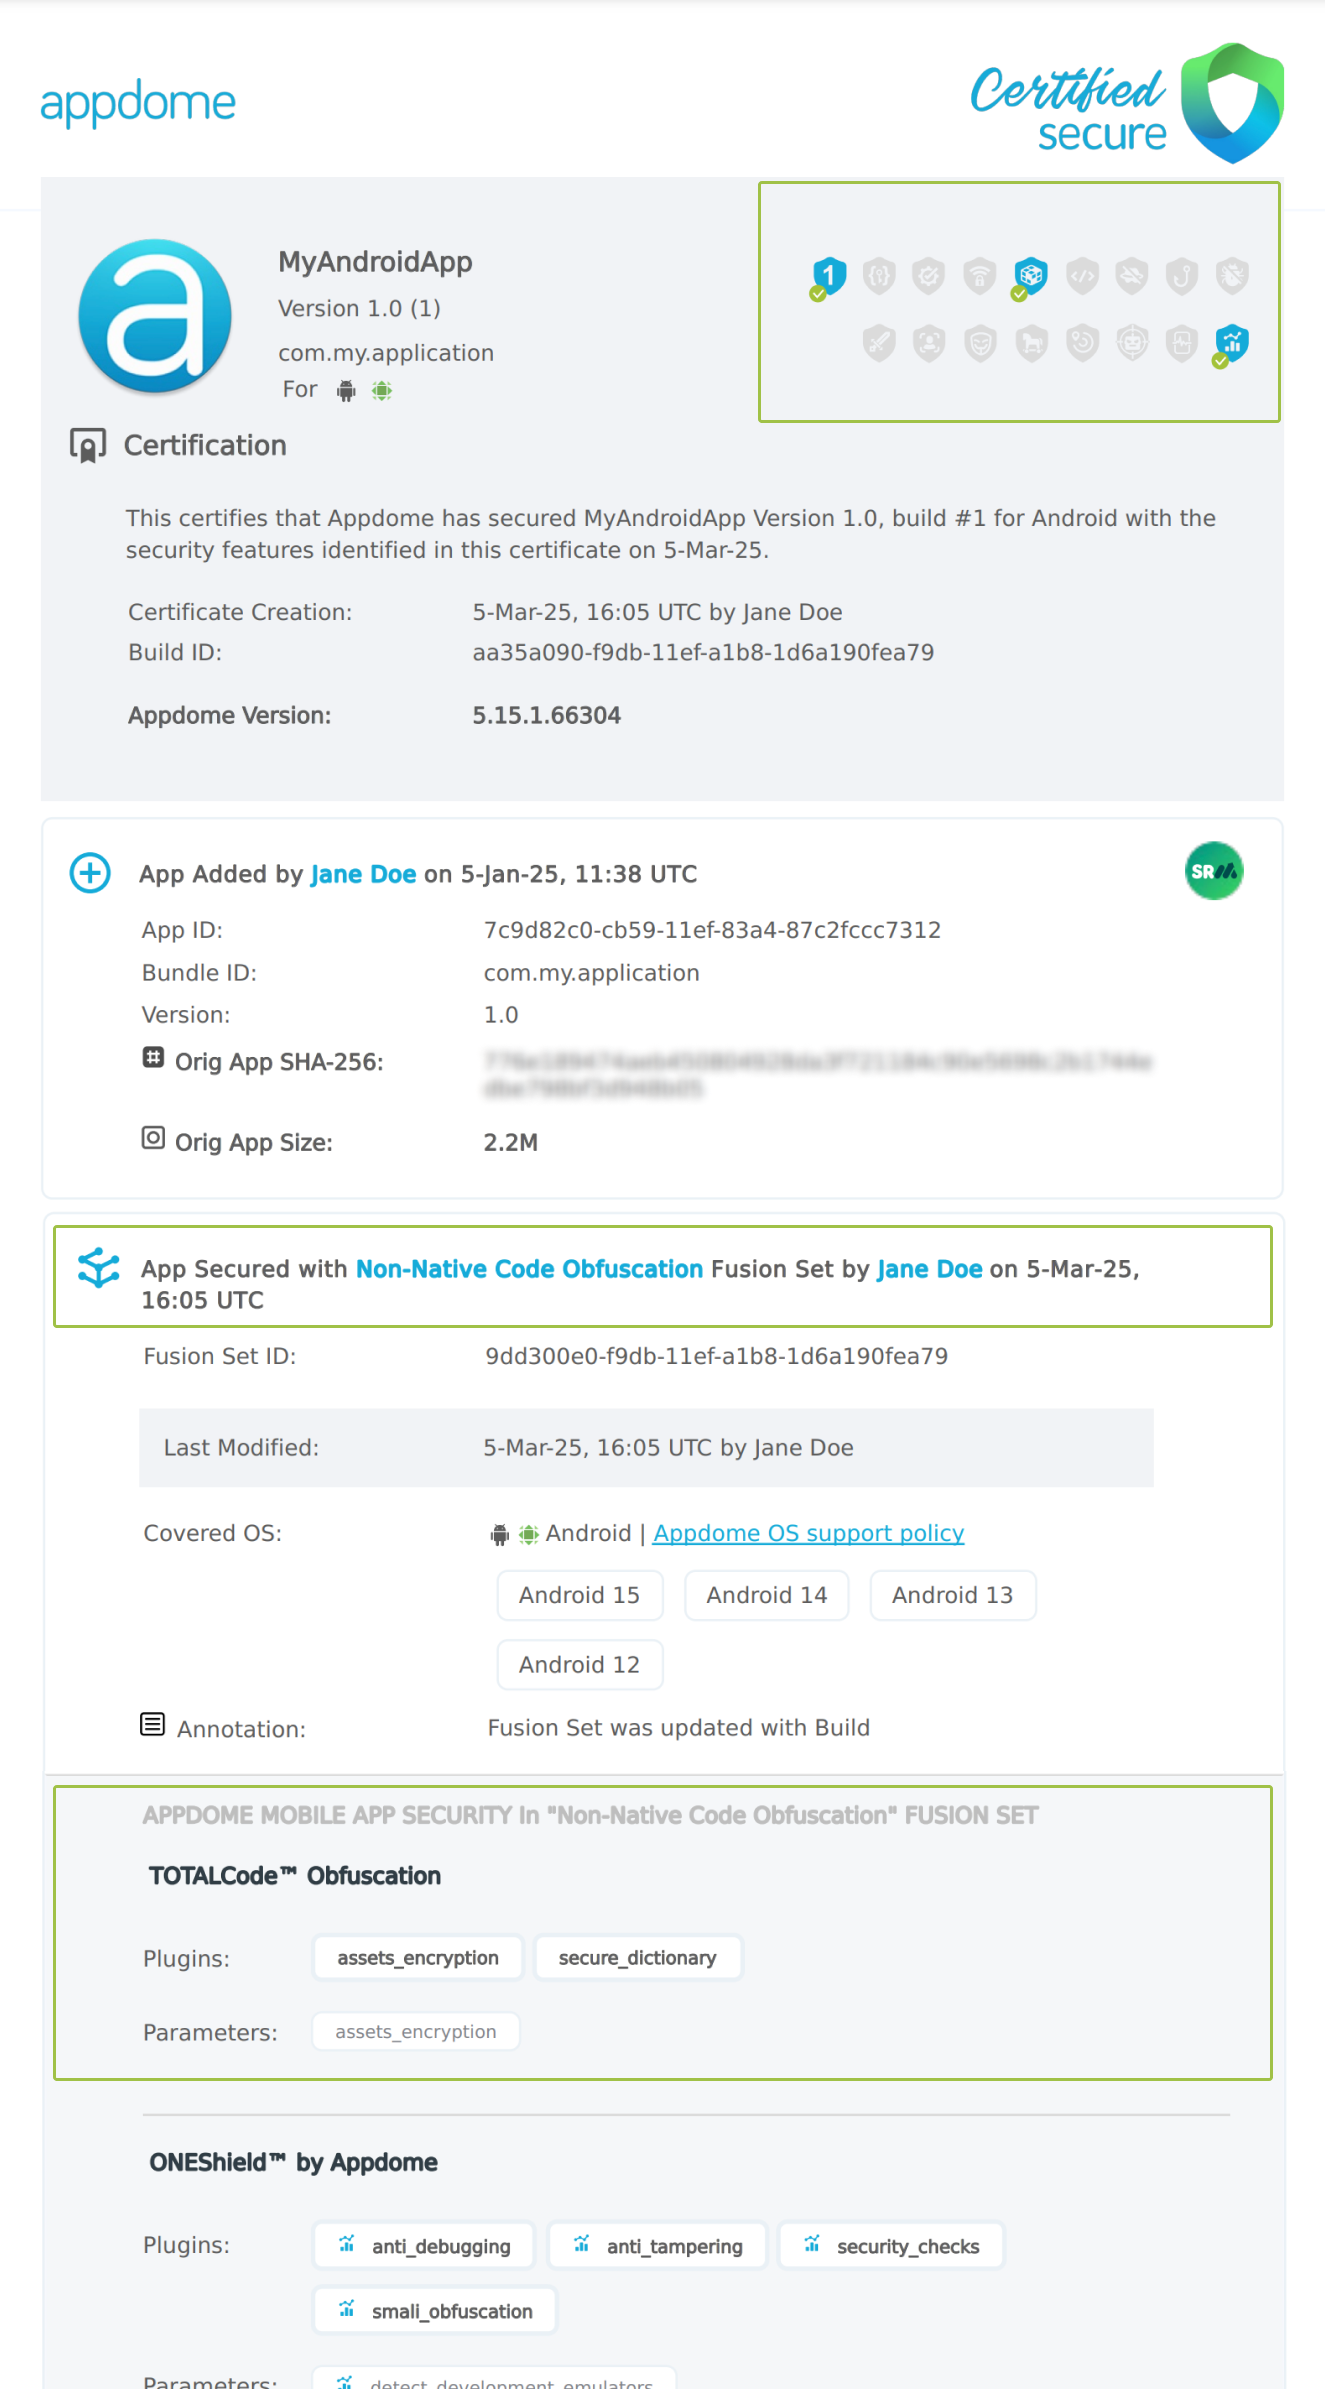This screenshot has width=1326, height=2390.
Task: Click the greyed sword shield icon
Action: click(x=879, y=343)
